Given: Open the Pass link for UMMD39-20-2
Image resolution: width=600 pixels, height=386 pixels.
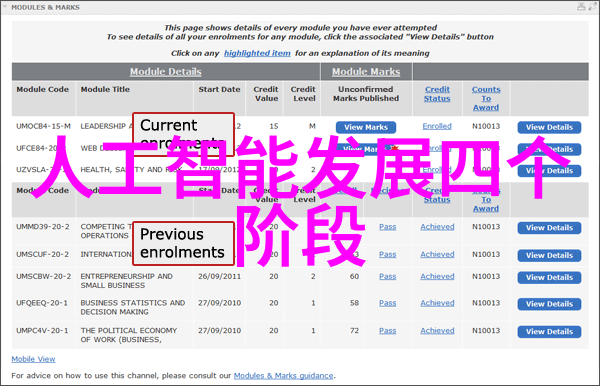Looking at the screenshot, I should point(388,227).
